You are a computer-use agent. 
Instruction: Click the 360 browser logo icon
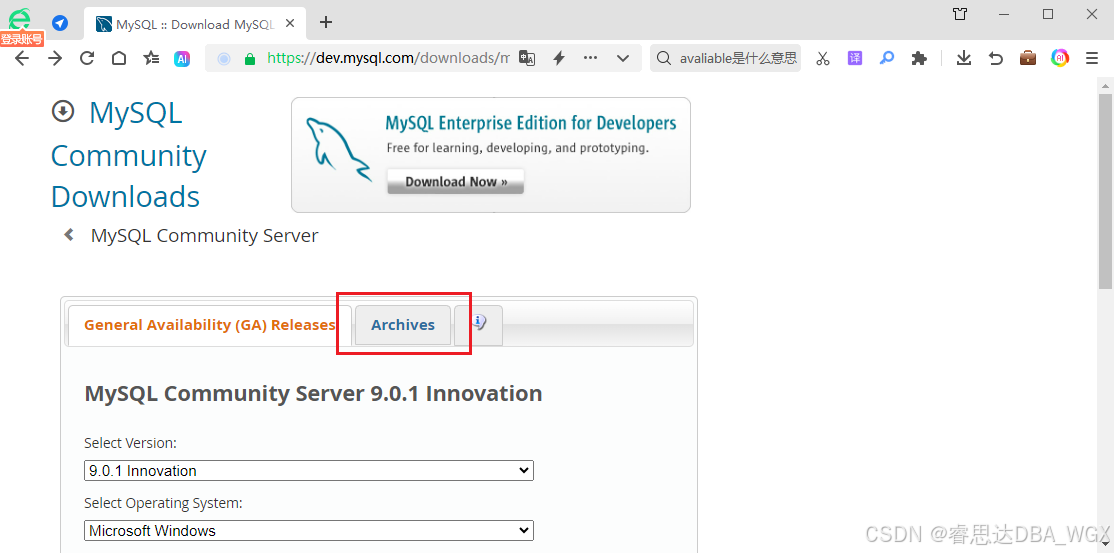tap(20, 19)
